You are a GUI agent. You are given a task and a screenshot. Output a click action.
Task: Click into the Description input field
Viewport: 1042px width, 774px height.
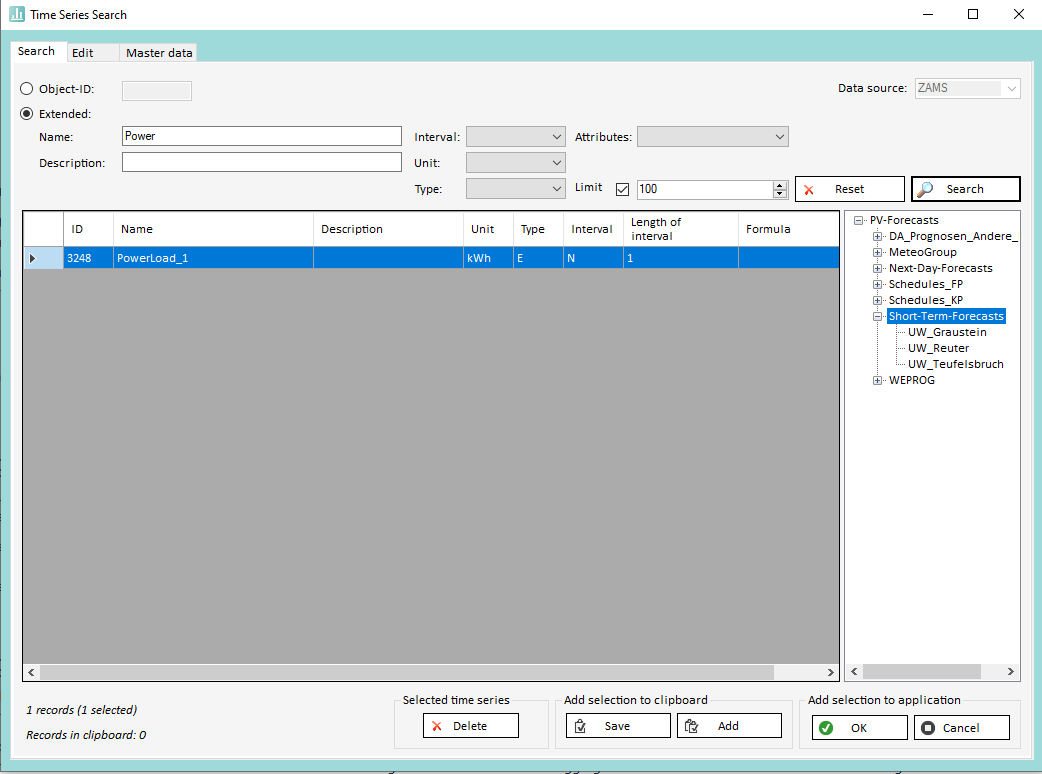pyautogui.click(x=261, y=162)
